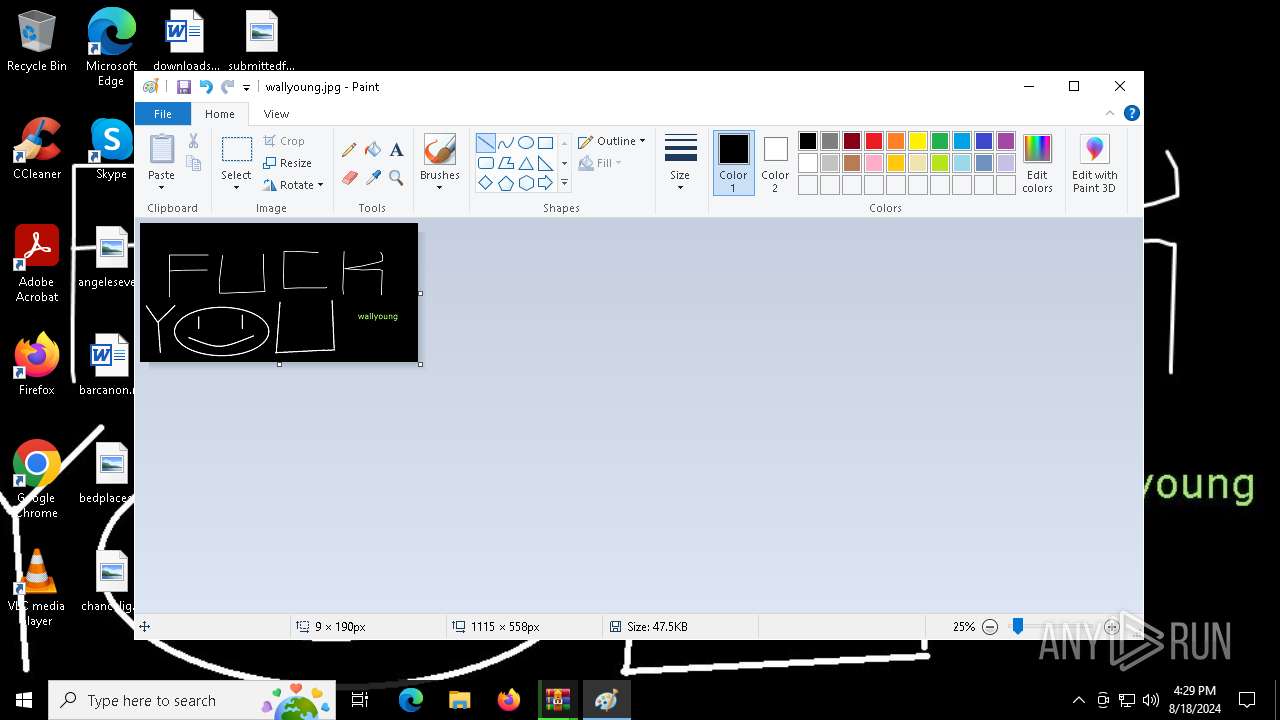Click the Copy icon in Clipboard
This screenshot has height=720, width=1280.
[x=194, y=163]
